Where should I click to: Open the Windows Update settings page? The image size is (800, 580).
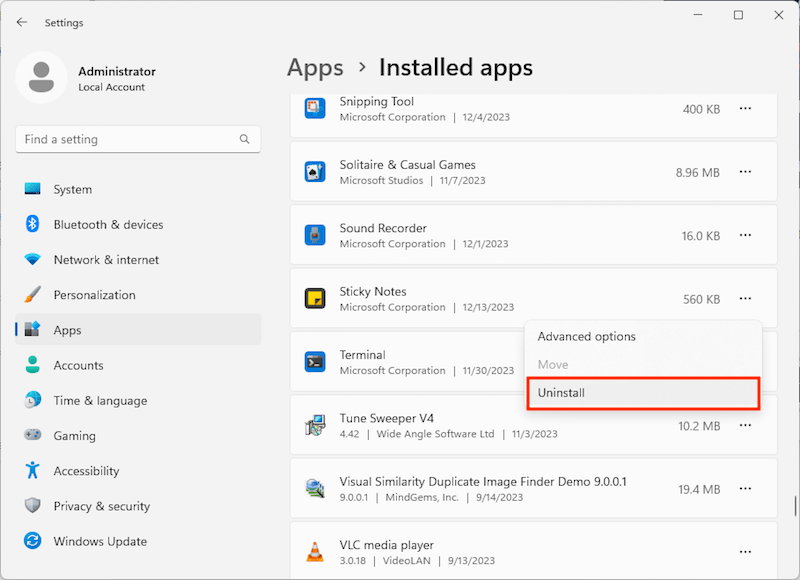pos(138,541)
